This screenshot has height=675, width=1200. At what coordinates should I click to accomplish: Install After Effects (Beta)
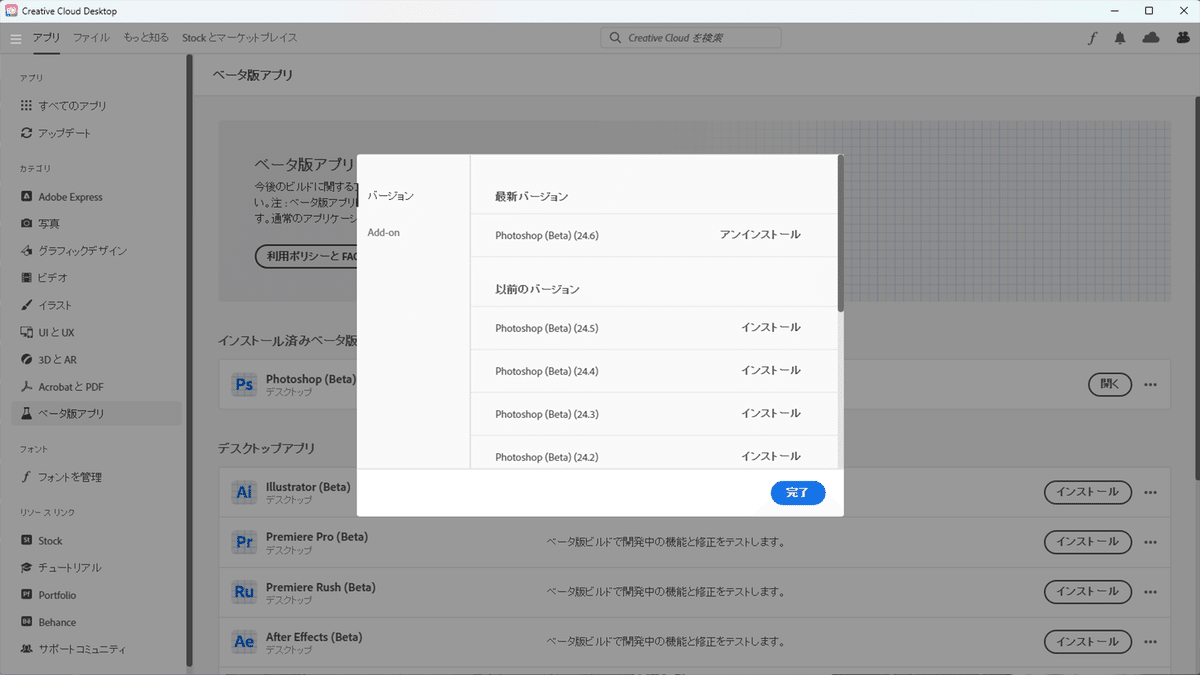(x=1088, y=642)
